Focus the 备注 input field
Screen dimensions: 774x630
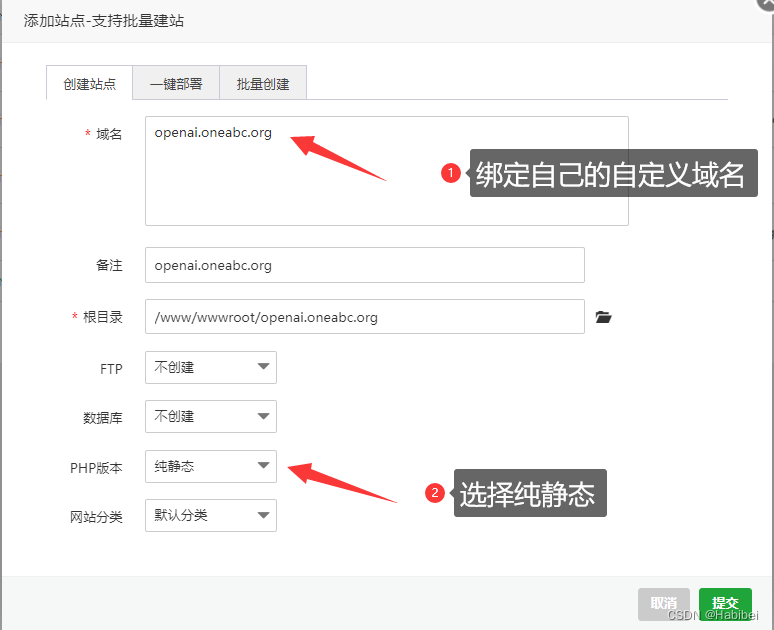365,265
